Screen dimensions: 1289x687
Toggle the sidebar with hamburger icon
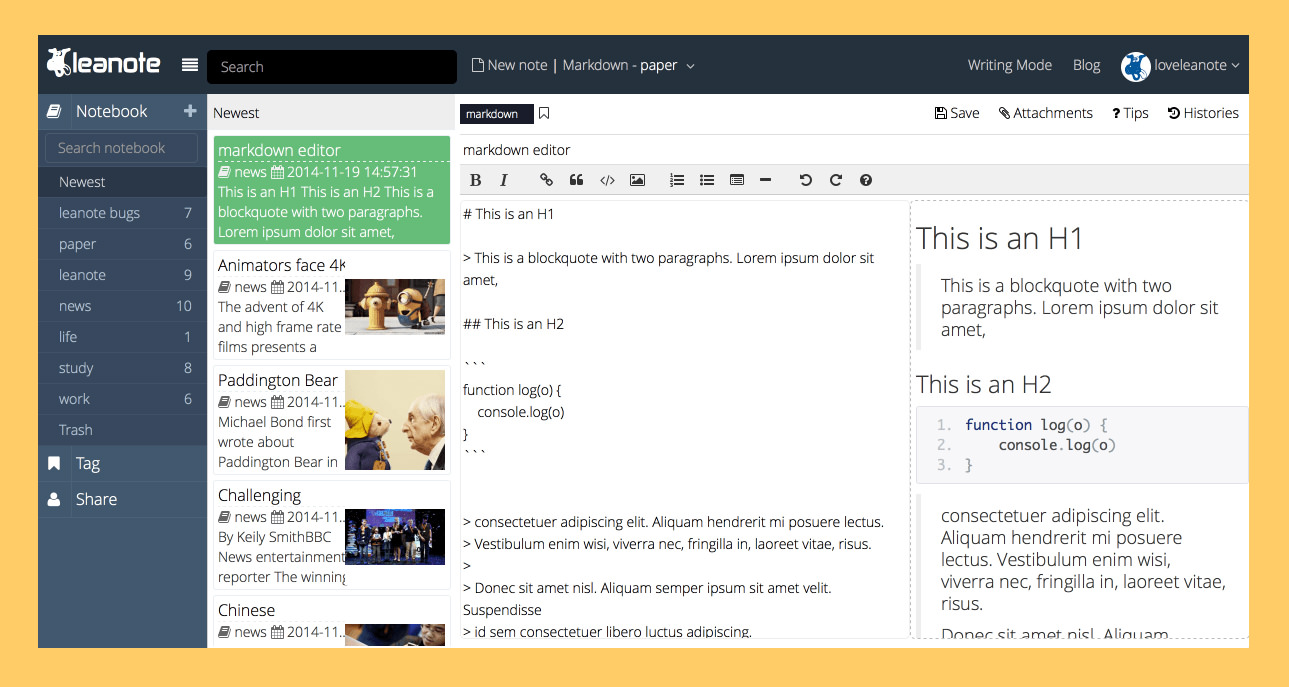pyautogui.click(x=190, y=65)
